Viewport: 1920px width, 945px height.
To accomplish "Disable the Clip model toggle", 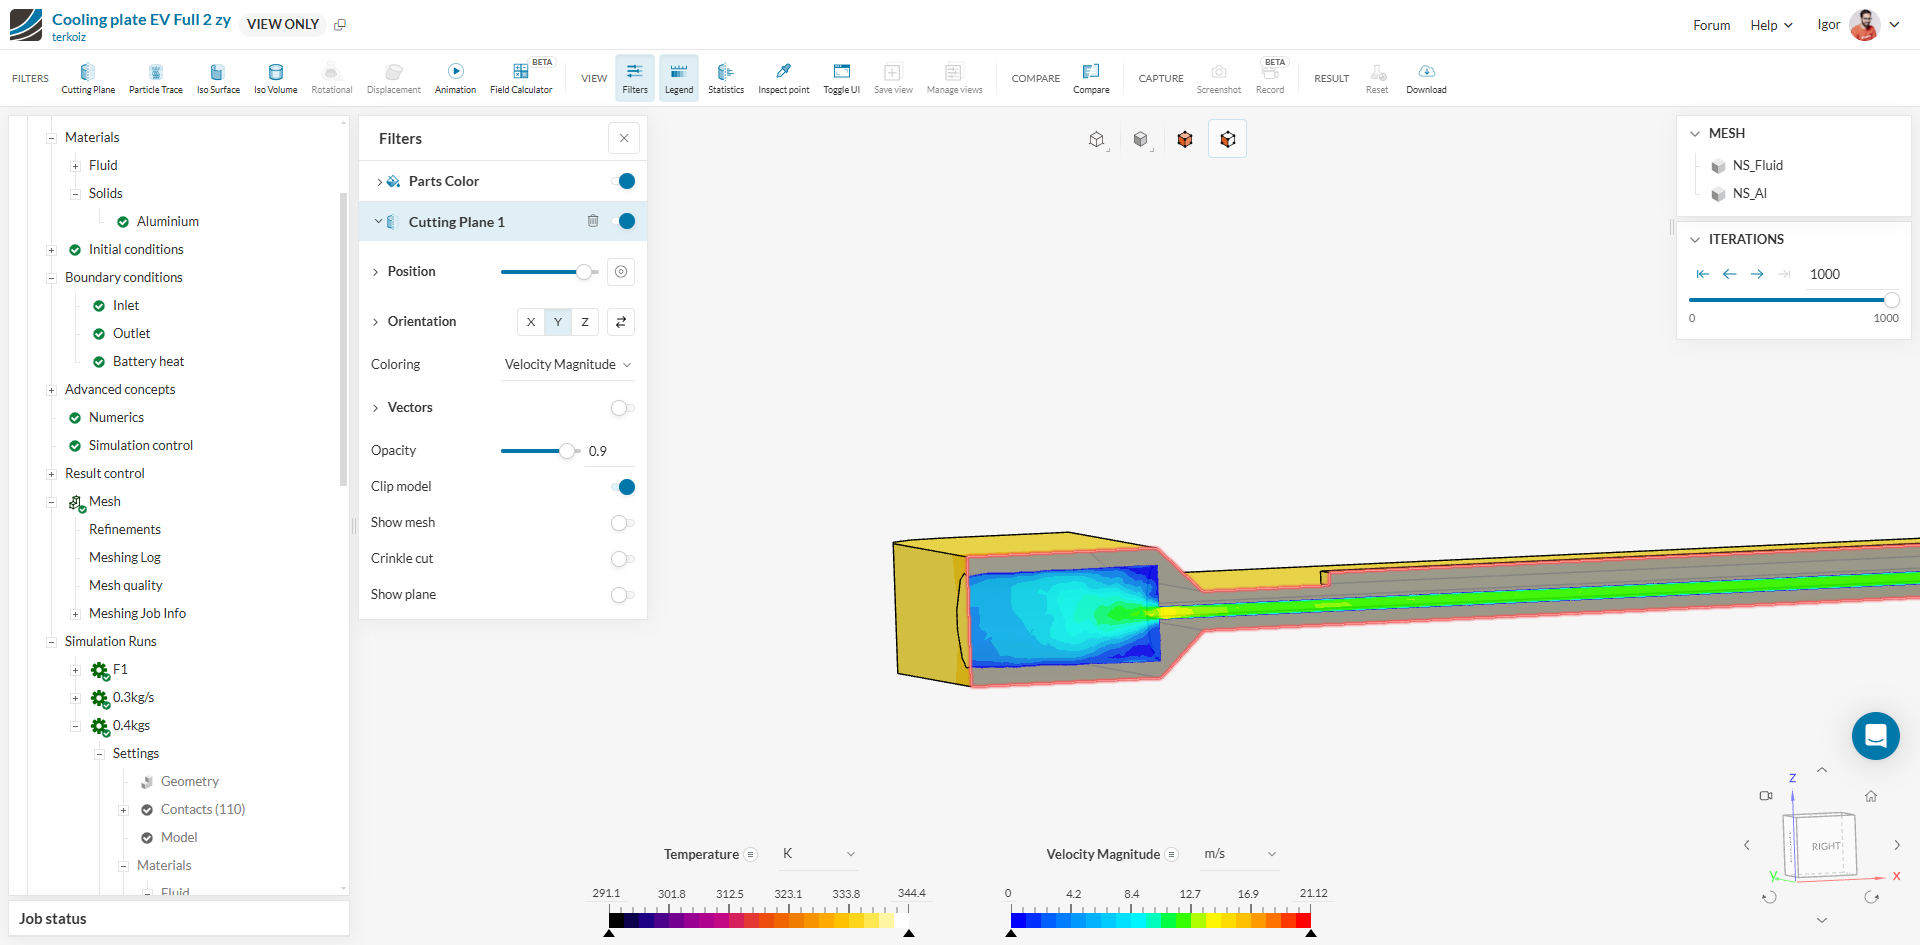I will coord(622,487).
